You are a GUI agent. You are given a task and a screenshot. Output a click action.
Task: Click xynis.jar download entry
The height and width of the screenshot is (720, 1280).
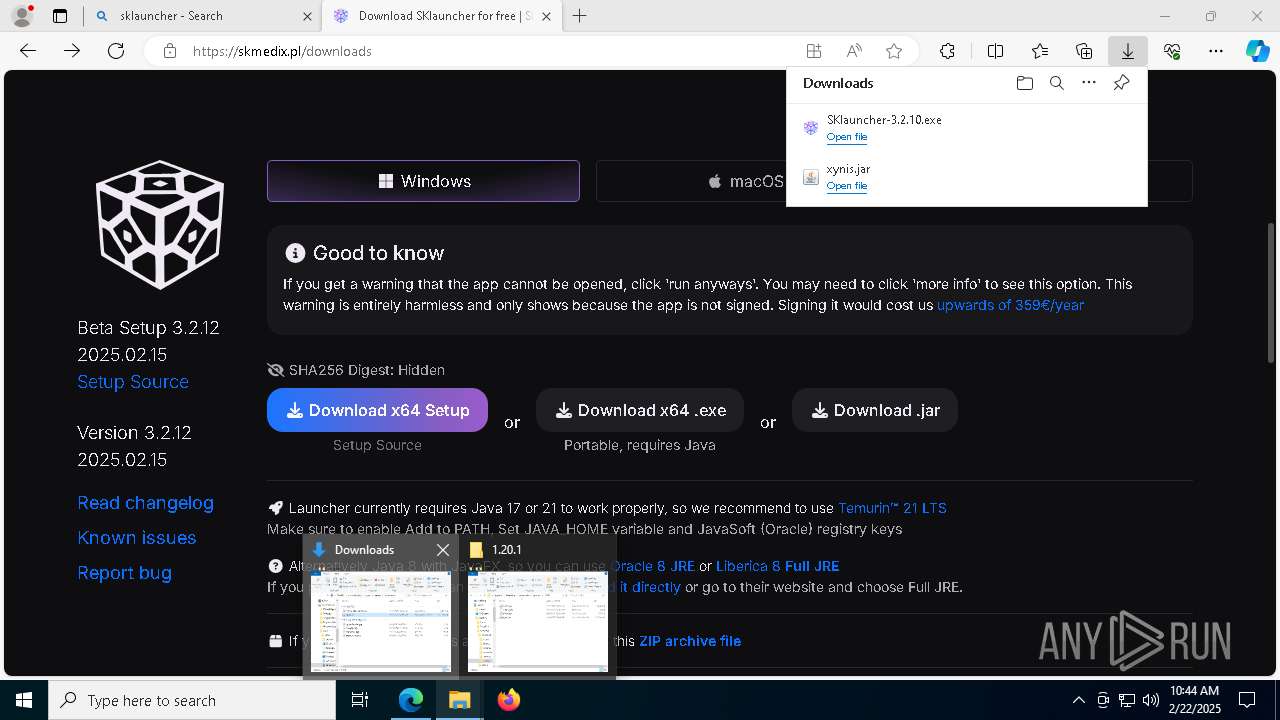coord(966,177)
